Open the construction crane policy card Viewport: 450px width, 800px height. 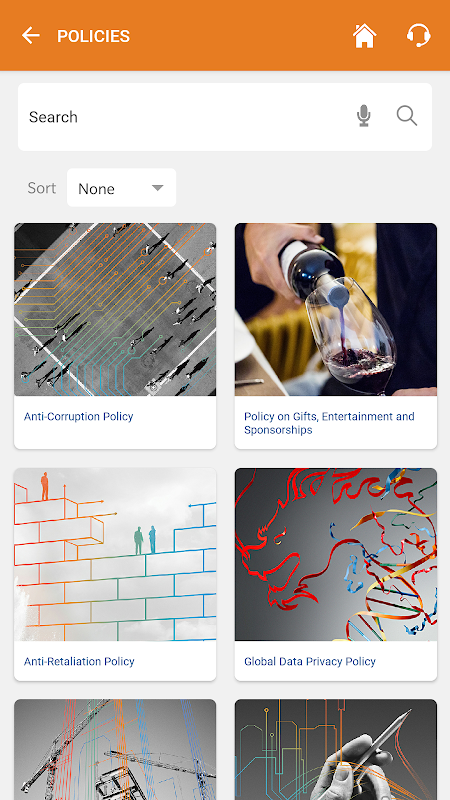115,749
